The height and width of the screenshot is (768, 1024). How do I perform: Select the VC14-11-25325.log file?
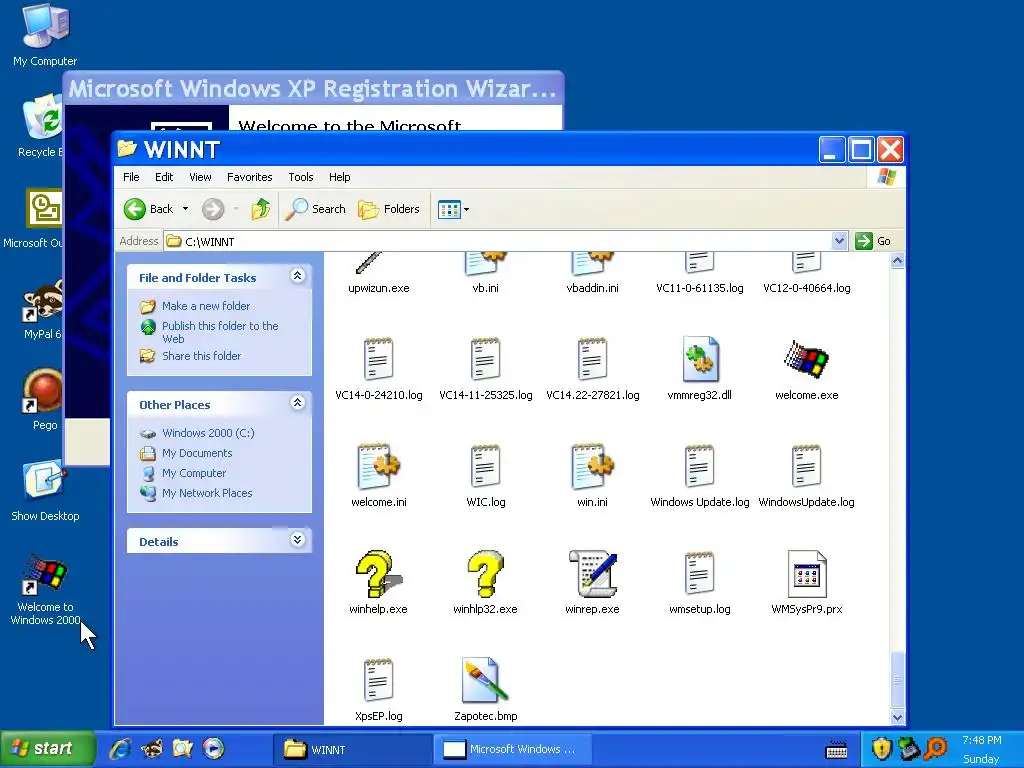pyautogui.click(x=485, y=359)
